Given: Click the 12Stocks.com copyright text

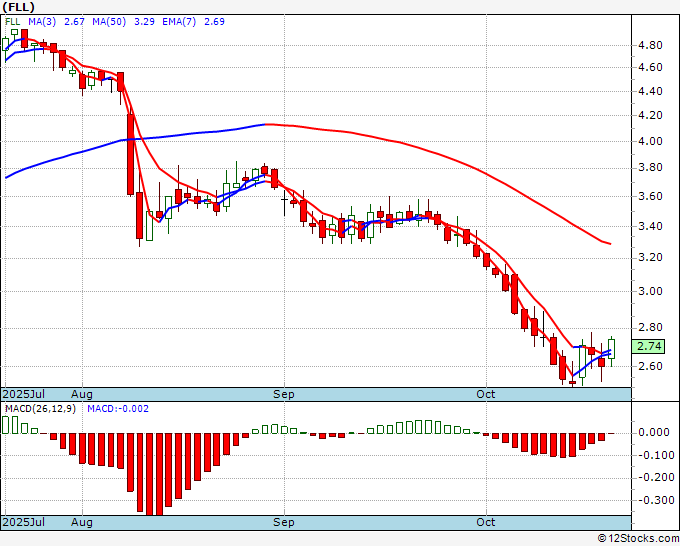Looking at the screenshot, I should 638,539.
